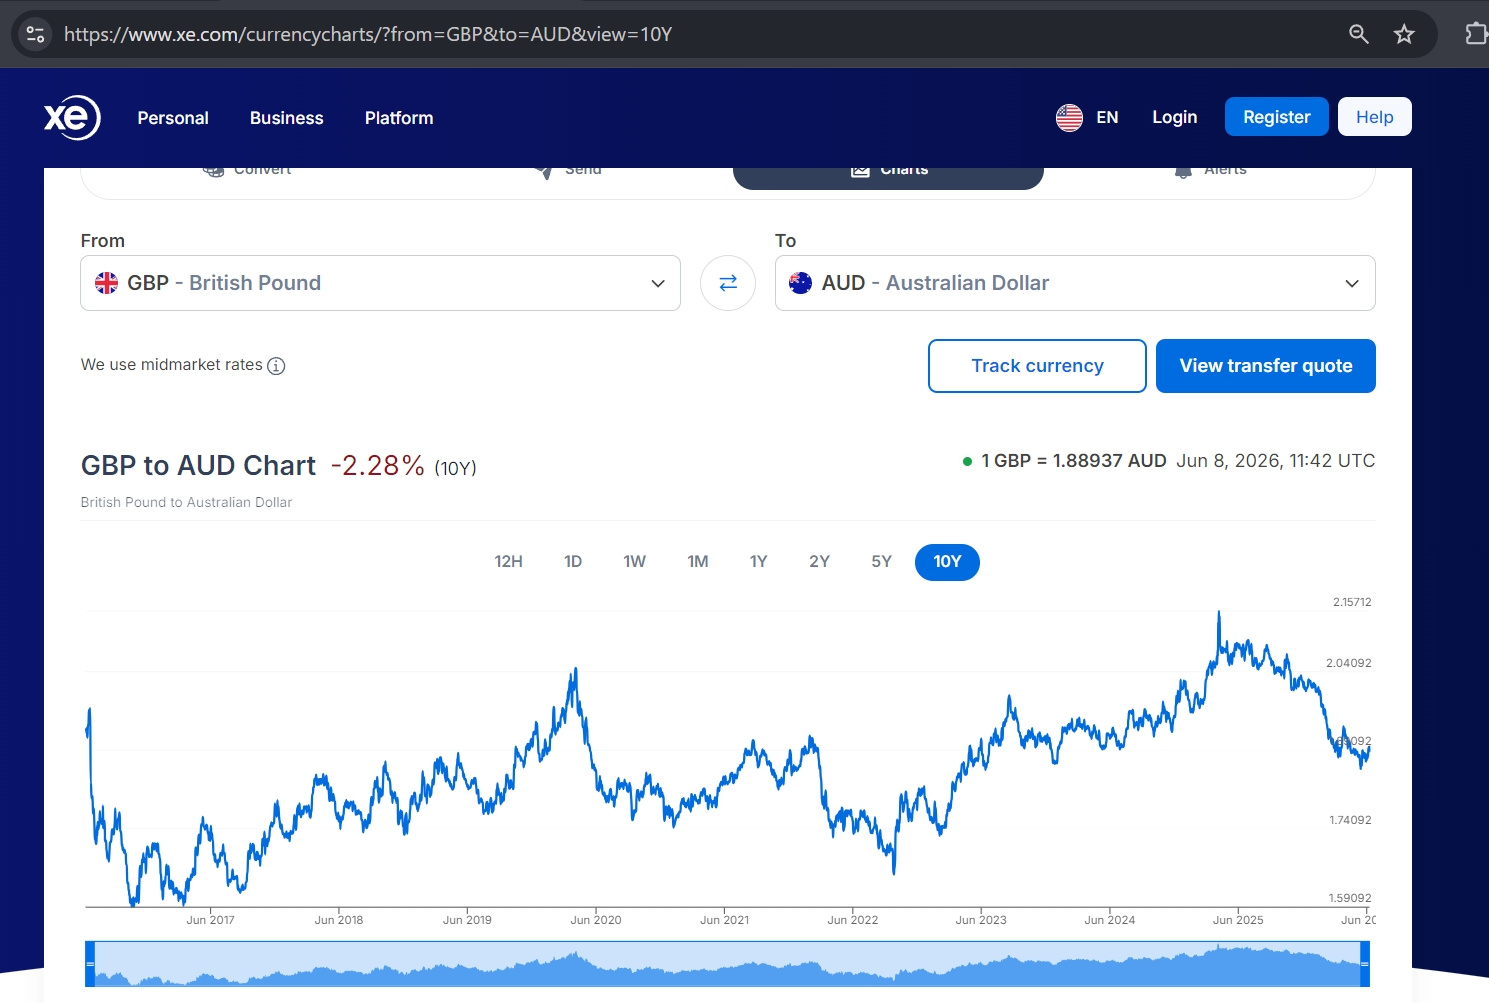
Task: Click the Xe logo in header
Action: 72,118
